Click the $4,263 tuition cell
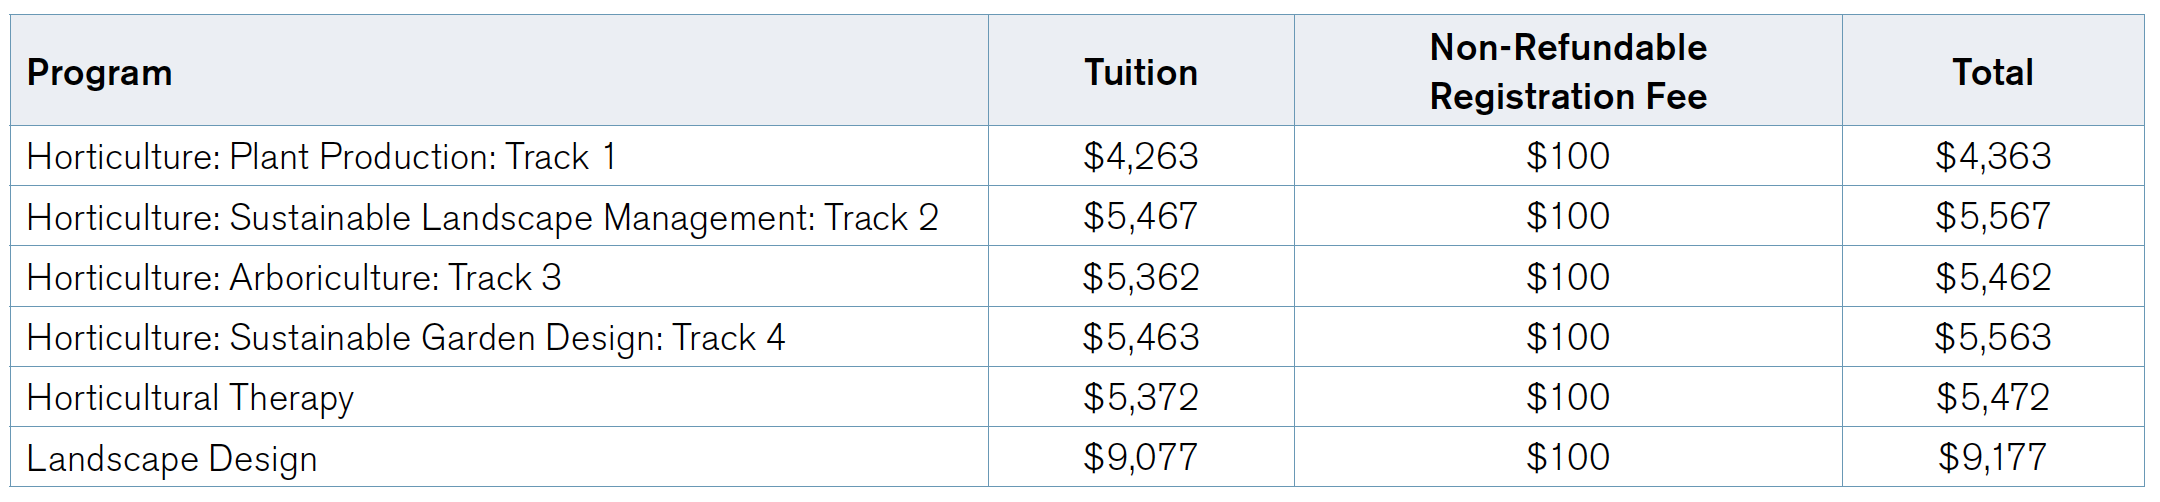Viewport: 2160px width, 502px height. click(x=1141, y=157)
